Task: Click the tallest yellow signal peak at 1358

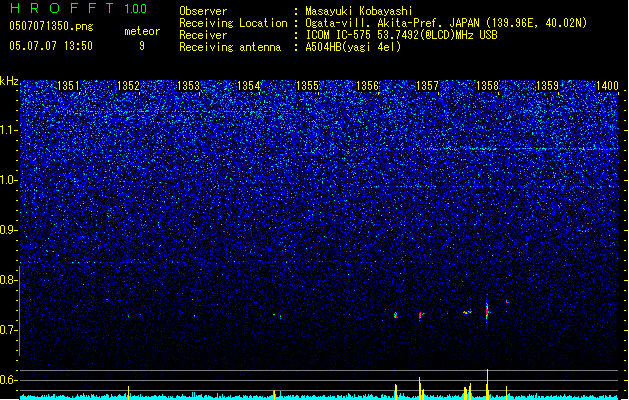Action: coord(487,384)
